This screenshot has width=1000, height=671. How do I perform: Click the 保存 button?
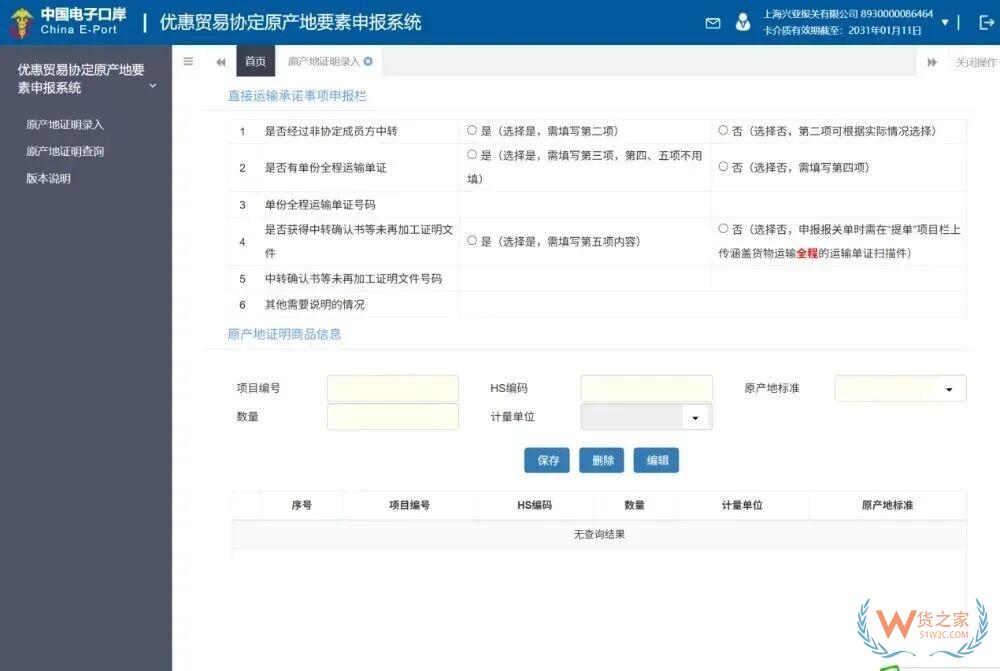tap(546, 460)
